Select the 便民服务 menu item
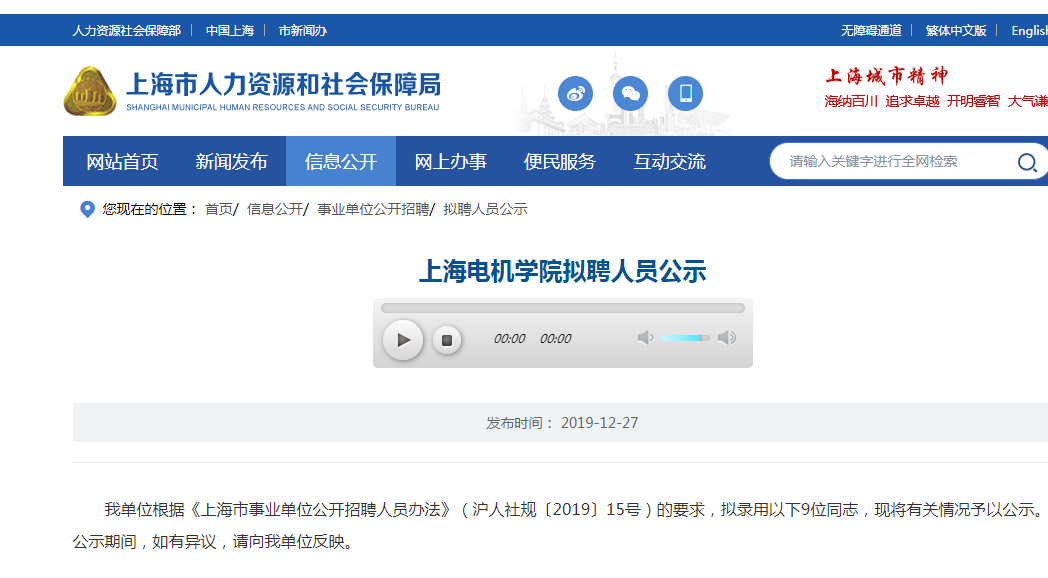Viewport: 1048px width, 578px height. (x=559, y=162)
